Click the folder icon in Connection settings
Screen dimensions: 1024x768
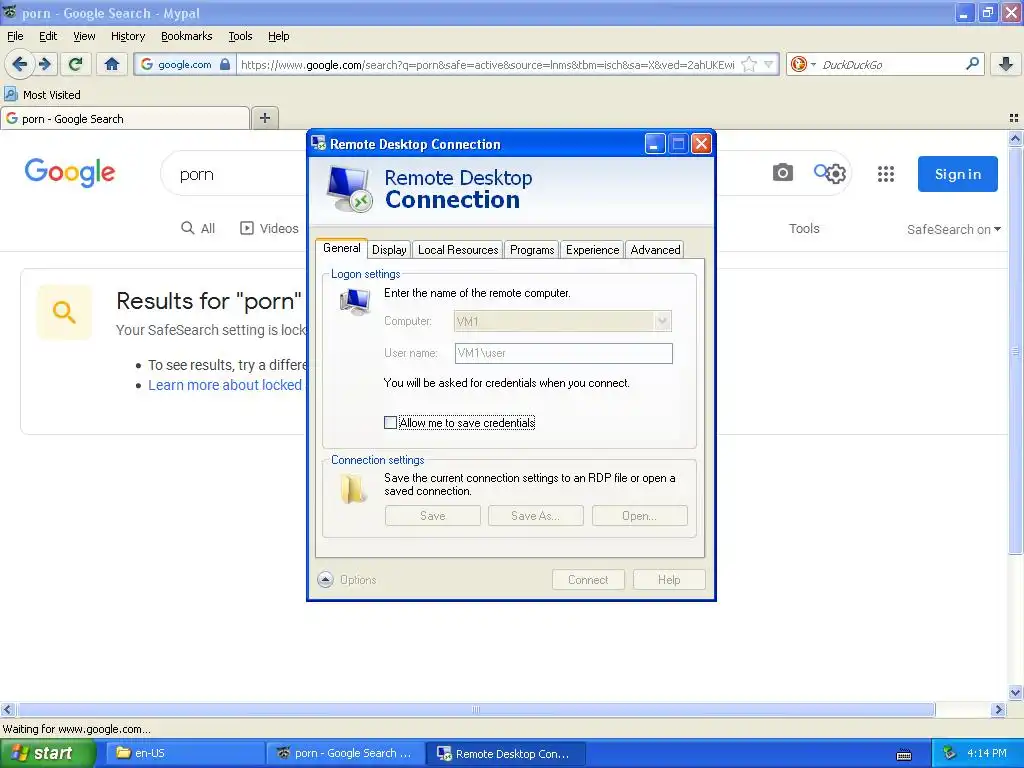353,489
